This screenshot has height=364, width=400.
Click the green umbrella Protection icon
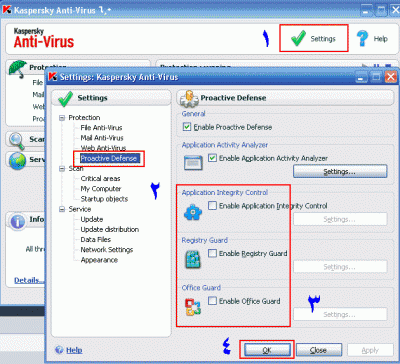point(18,69)
